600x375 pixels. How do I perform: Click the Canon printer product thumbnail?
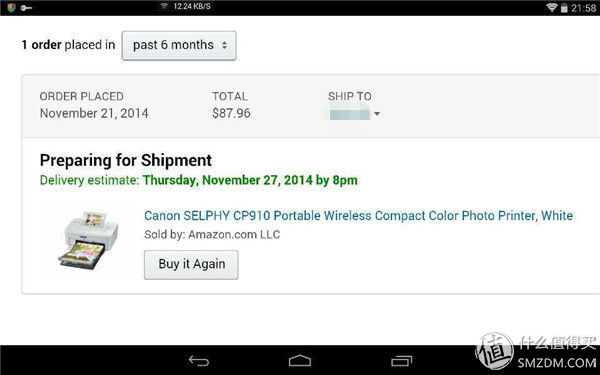pyautogui.click(x=89, y=240)
